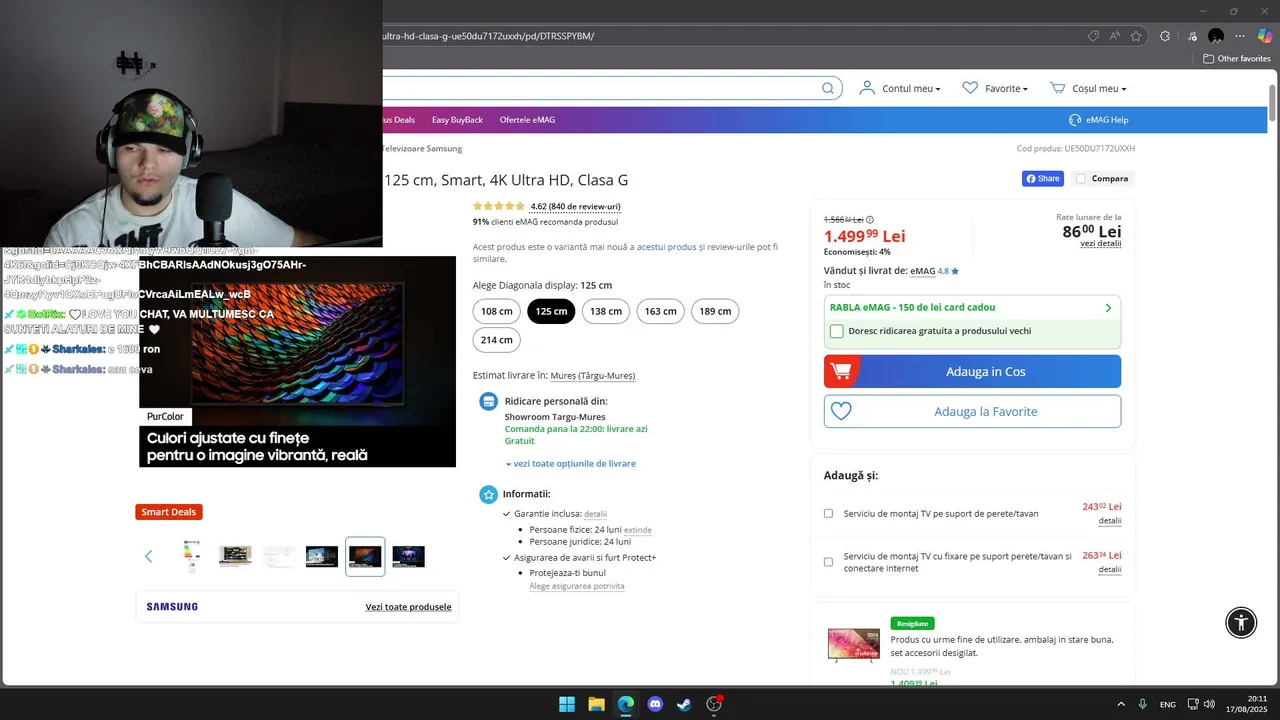Open browser Extensions puzzle icon

(x=1165, y=36)
